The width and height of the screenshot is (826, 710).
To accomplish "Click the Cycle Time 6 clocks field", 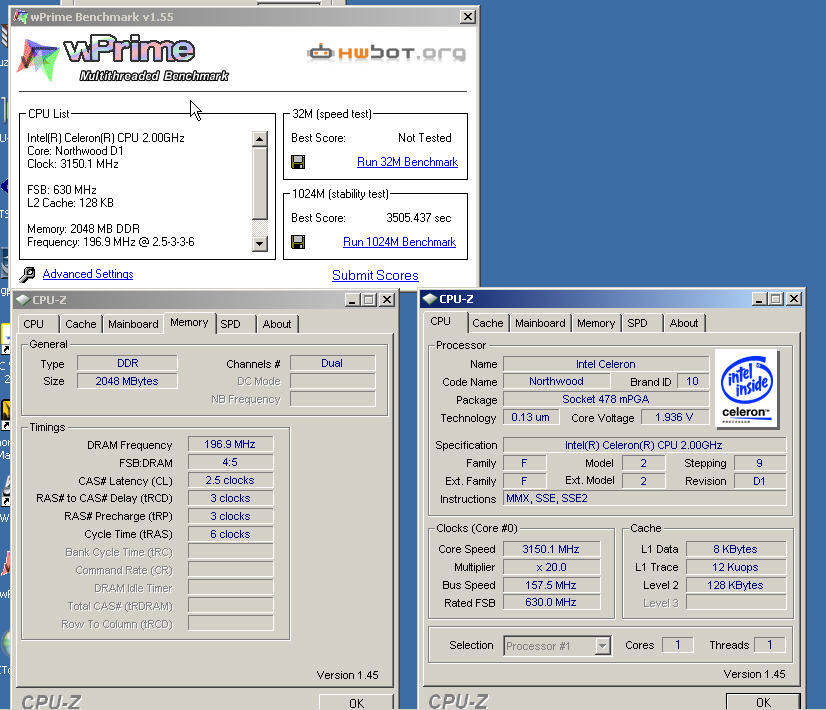I will 230,534.
